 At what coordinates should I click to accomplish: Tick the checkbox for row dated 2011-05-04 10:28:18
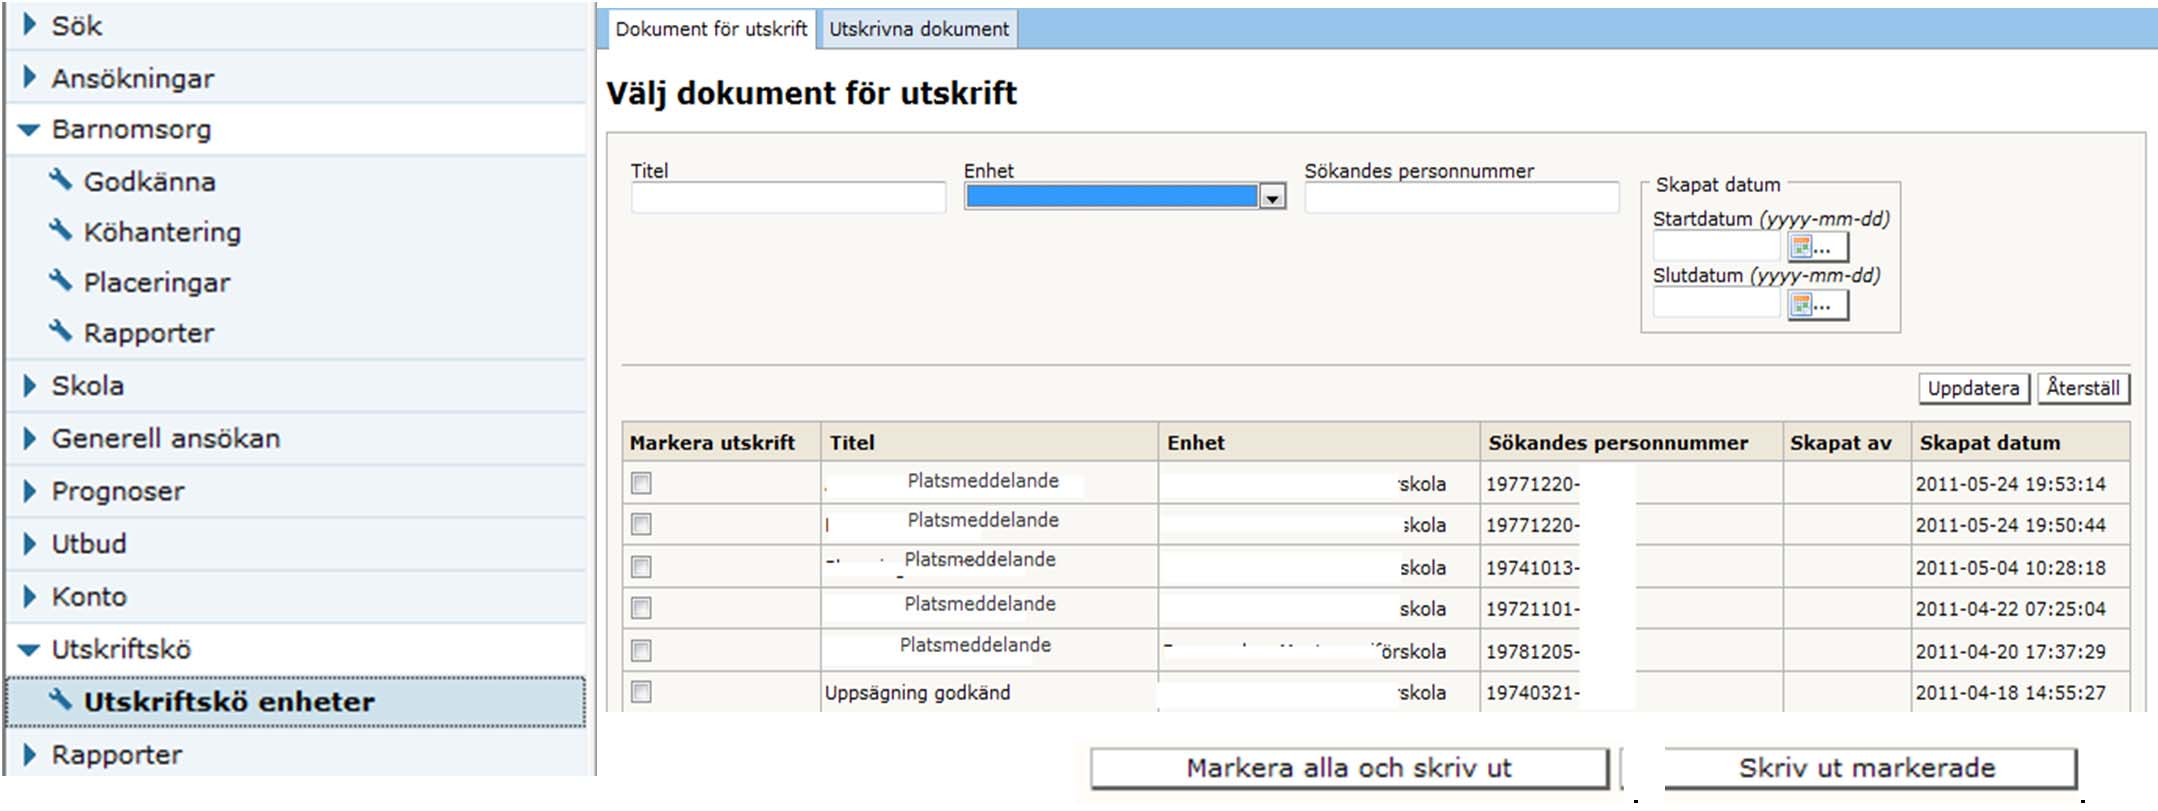[x=641, y=567]
